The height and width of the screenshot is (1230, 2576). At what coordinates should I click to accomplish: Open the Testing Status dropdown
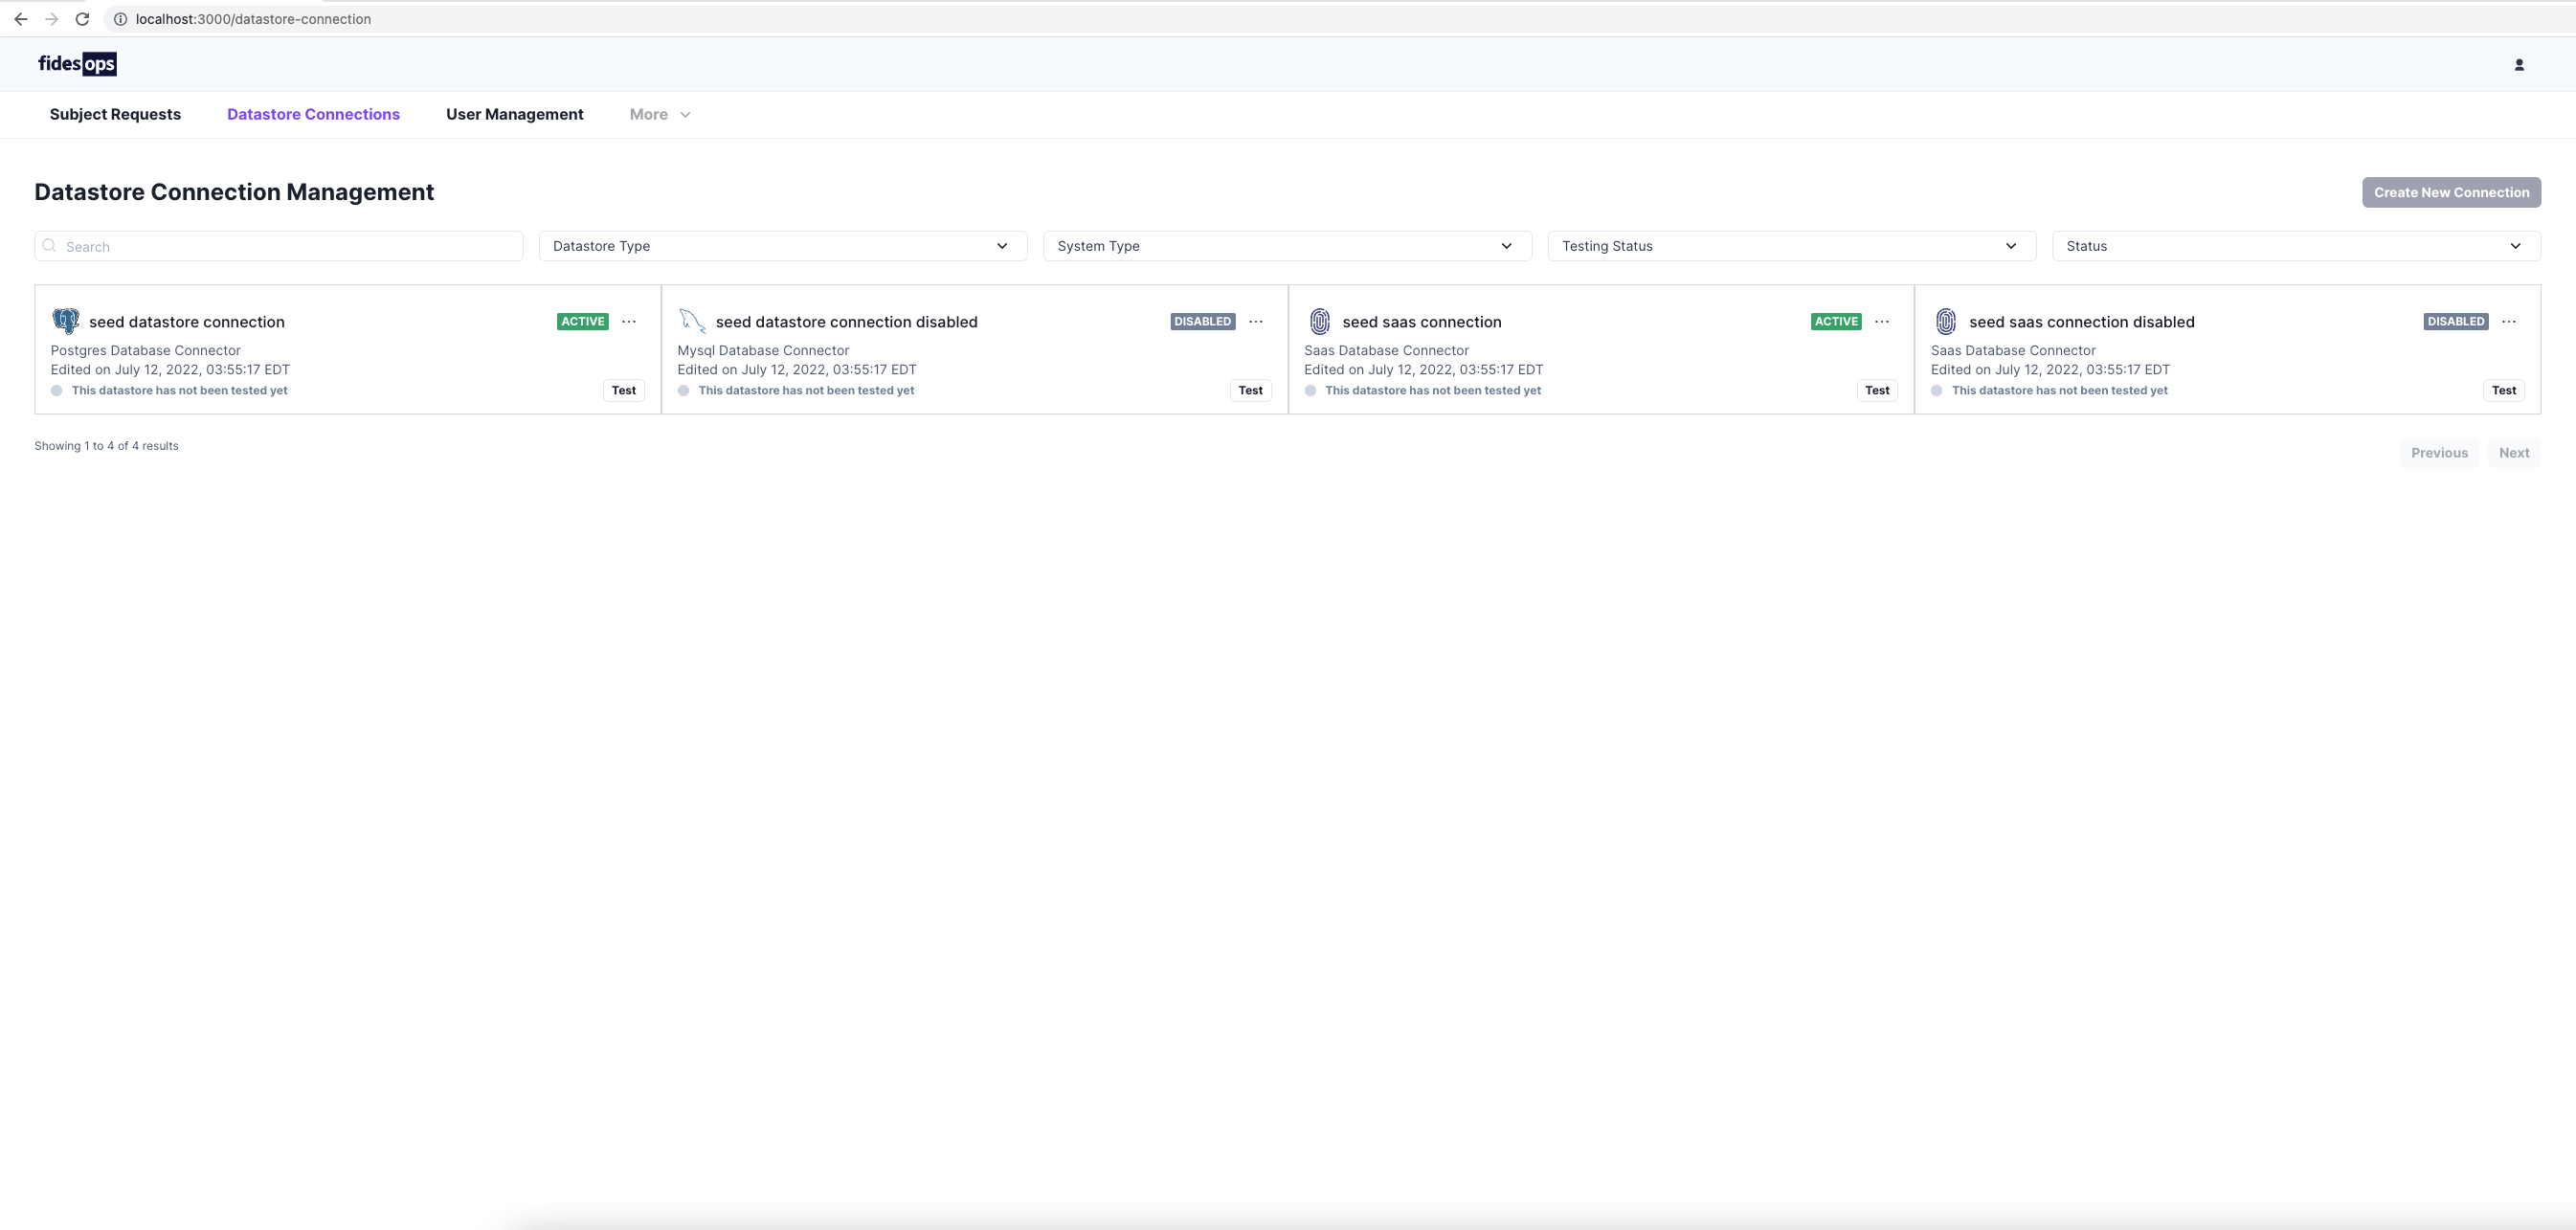point(1791,246)
